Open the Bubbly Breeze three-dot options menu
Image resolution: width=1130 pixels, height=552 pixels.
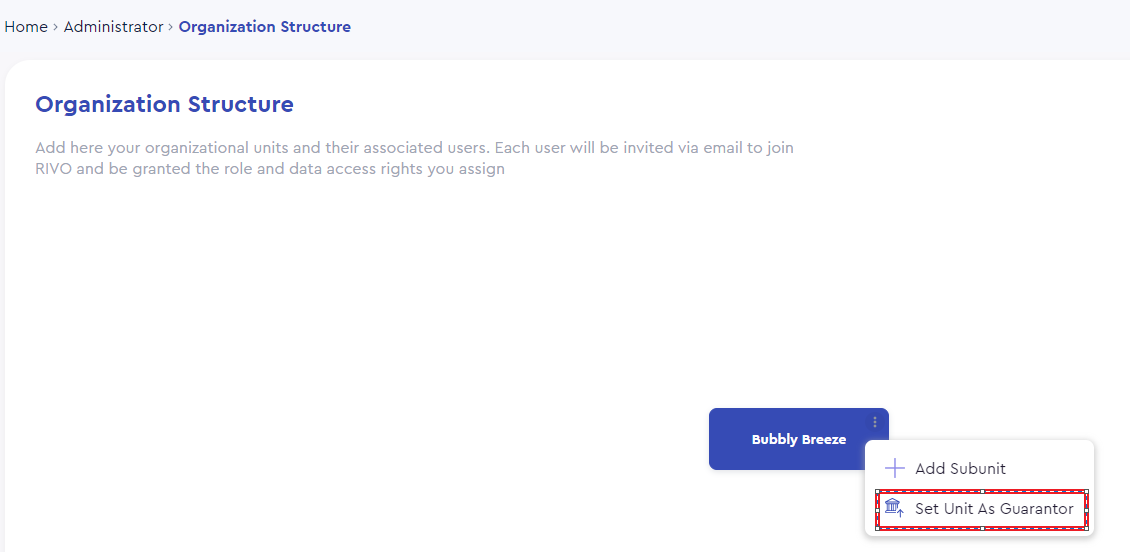(875, 422)
